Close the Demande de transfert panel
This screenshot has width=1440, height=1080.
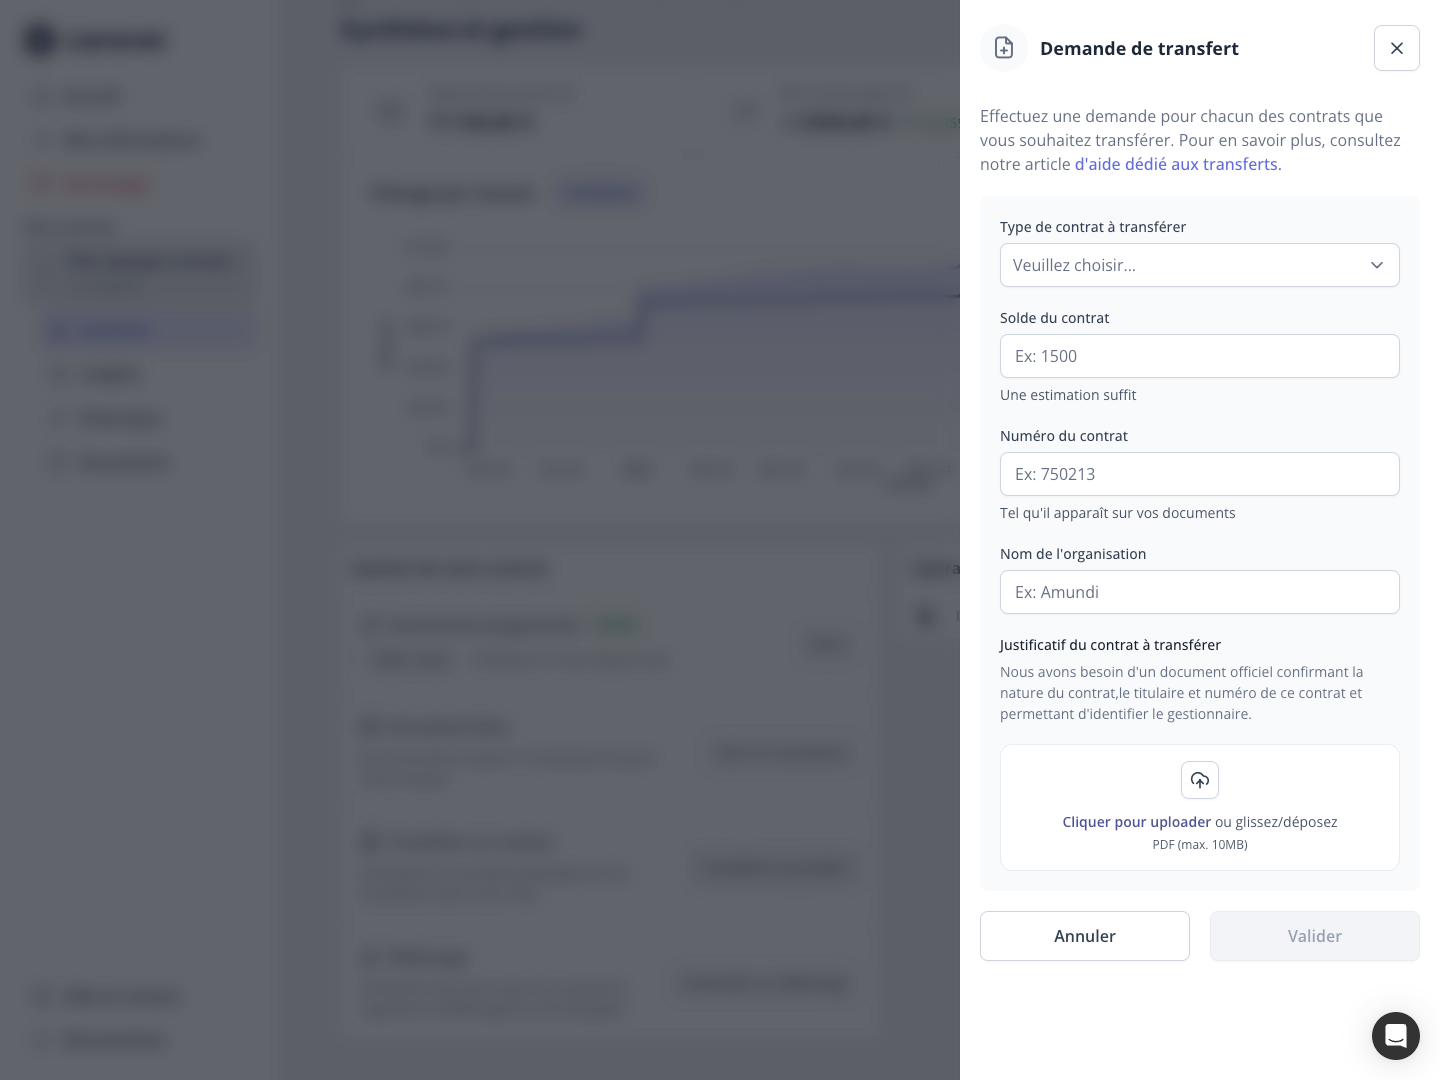[x=1397, y=48]
